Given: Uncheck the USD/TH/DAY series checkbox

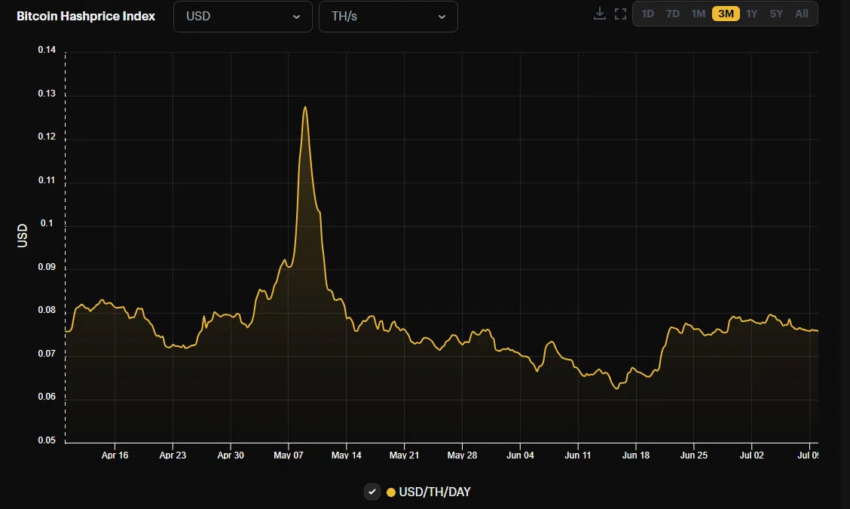Looking at the screenshot, I should pos(372,491).
